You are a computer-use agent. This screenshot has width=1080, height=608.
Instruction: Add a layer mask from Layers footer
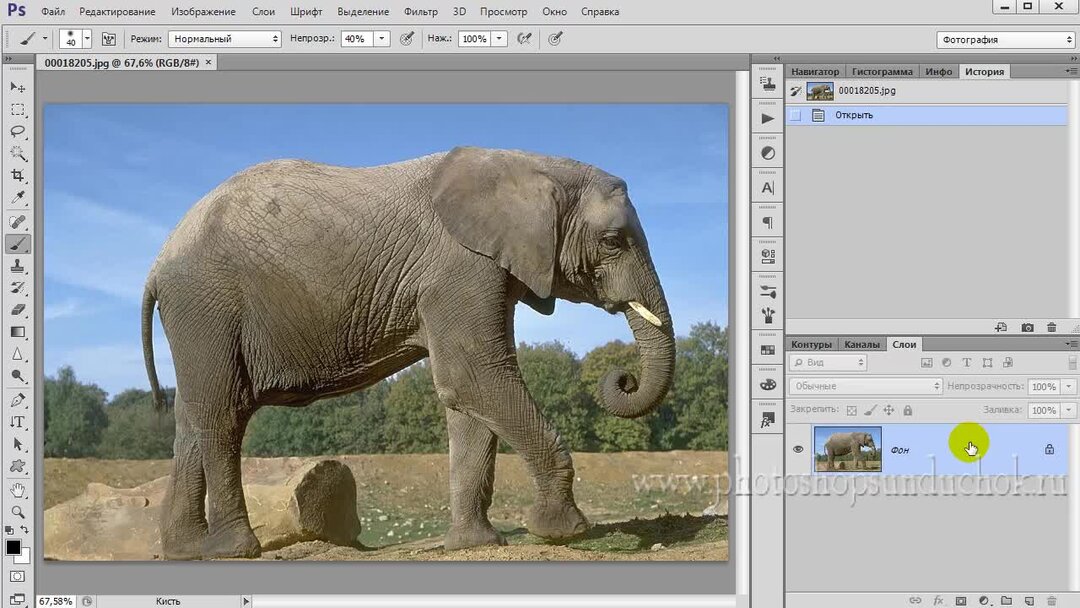click(961, 601)
